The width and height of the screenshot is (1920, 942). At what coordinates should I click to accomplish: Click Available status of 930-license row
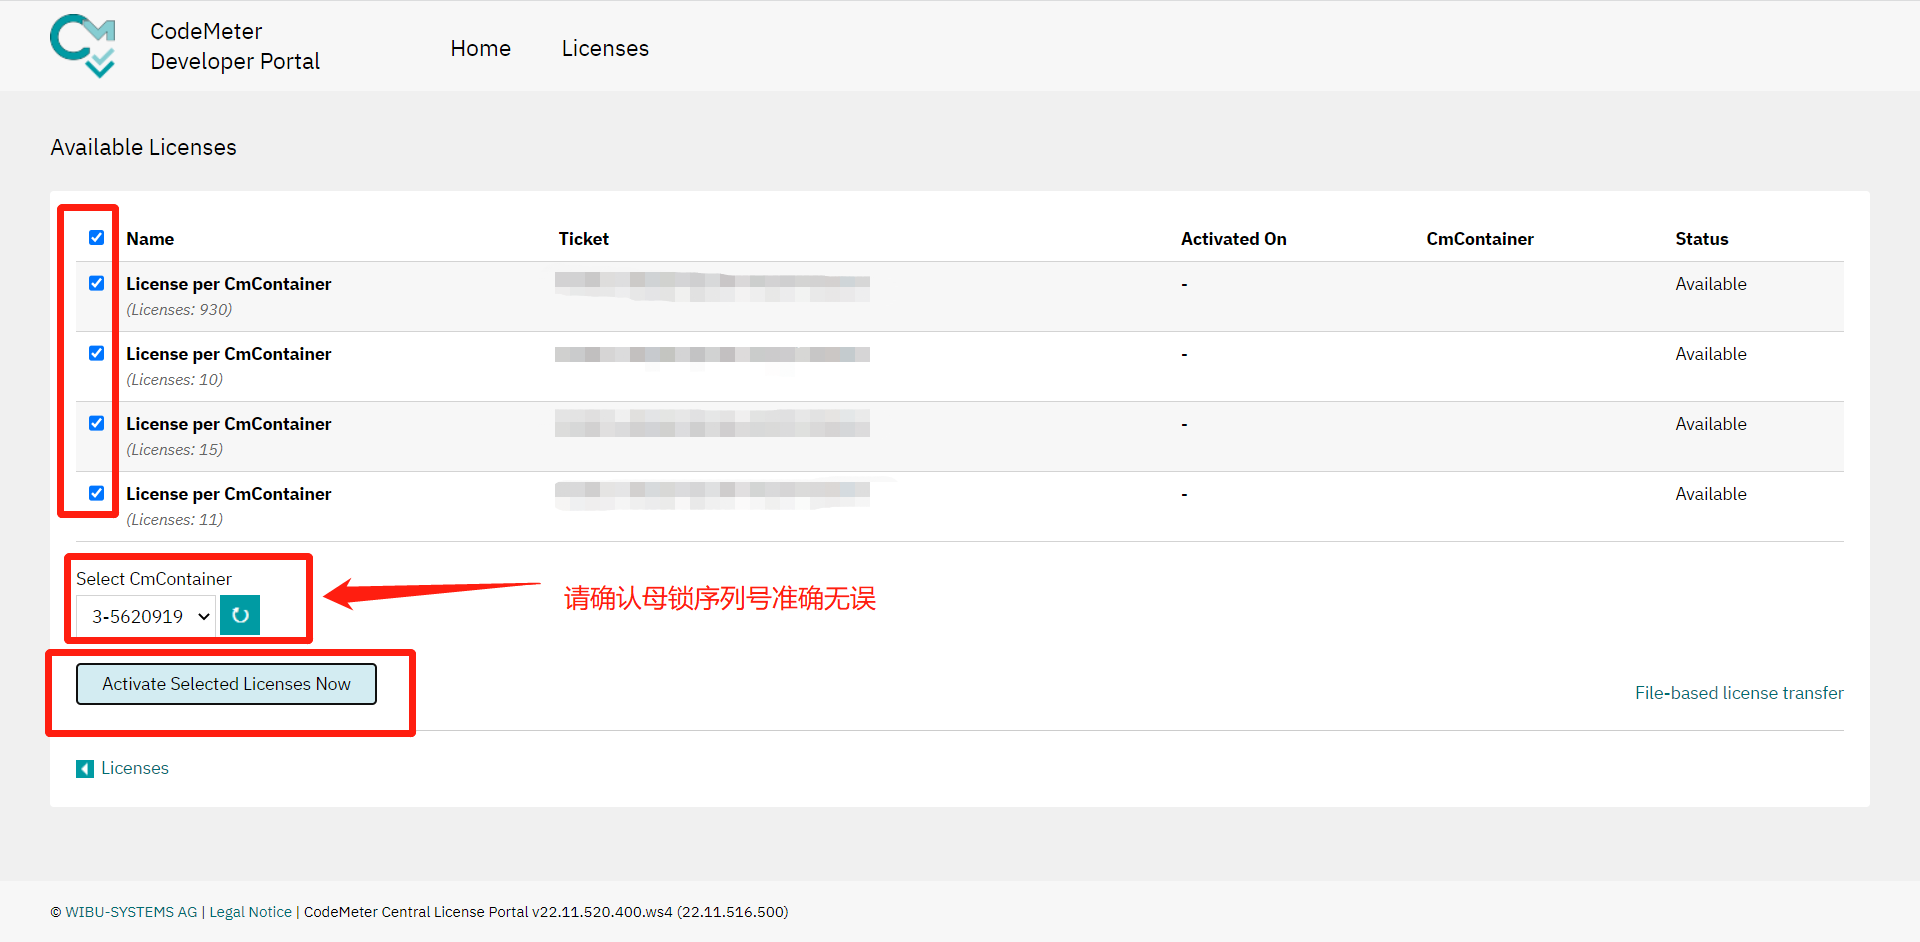tap(1711, 284)
